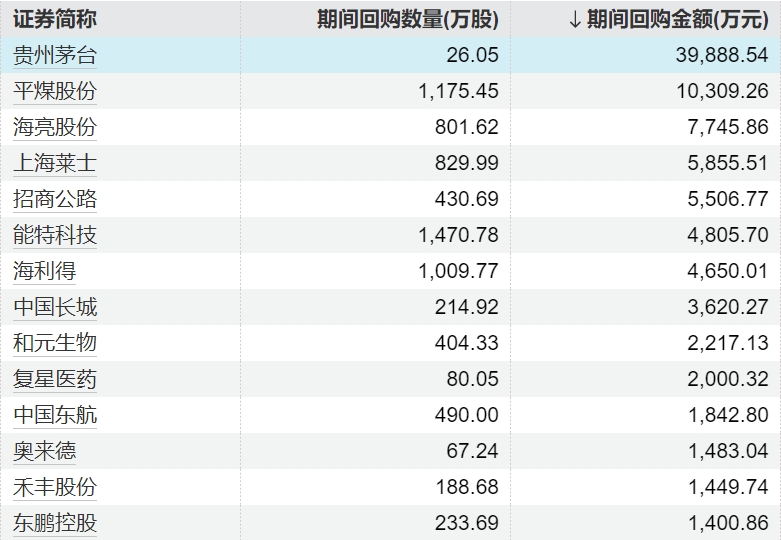Select the 东鹏控股 security name
781x540 pixels.
[x=55, y=523]
